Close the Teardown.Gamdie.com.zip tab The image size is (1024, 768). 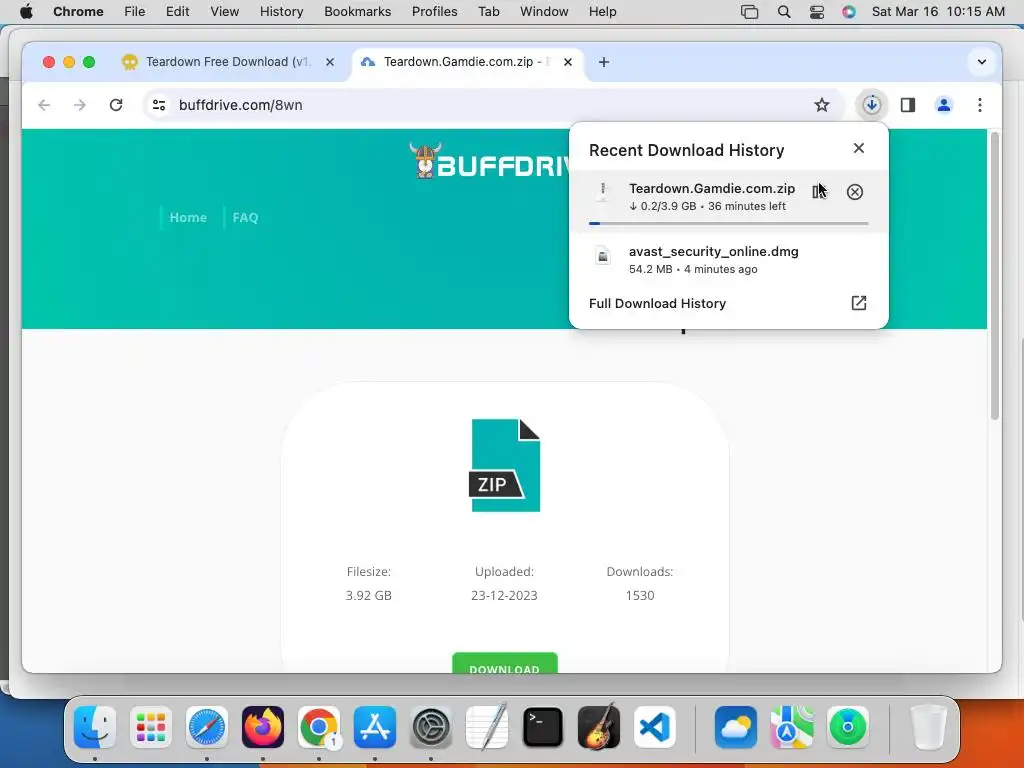pyautogui.click(x=568, y=62)
